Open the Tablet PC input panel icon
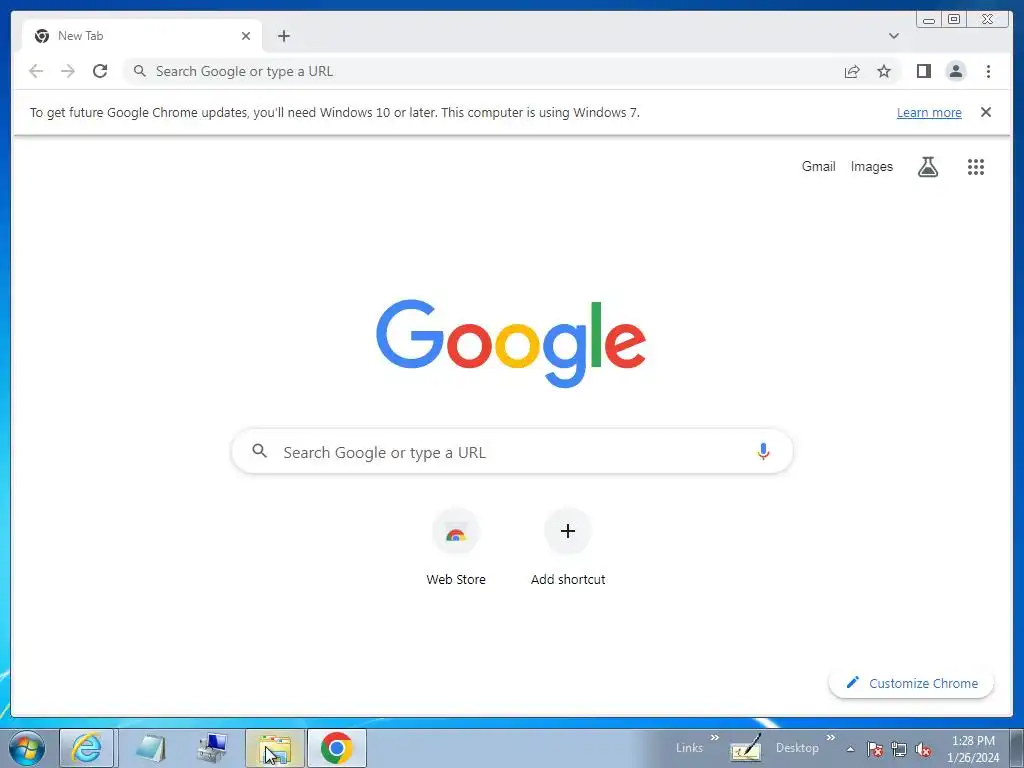Image resolution: width=1024 pixels, height=768 pixels. coord(746,748)
